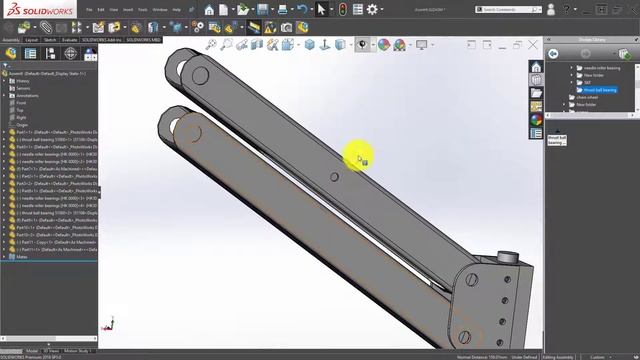Open dropdown arrow next to New document icon
640x360 pixels.
click(233, 9)
